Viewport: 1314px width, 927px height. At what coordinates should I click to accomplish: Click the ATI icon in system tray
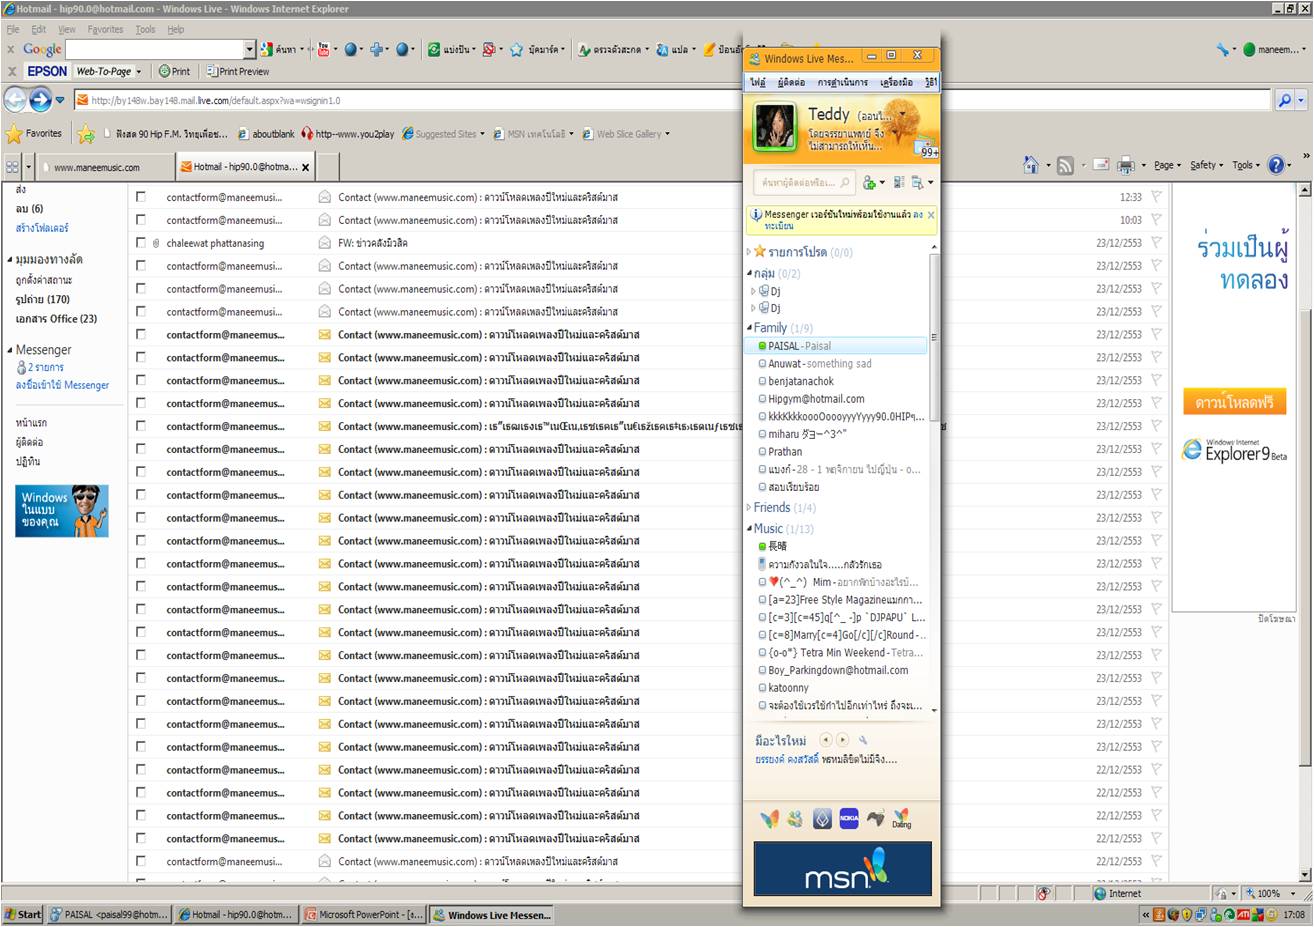[1244, 914]
